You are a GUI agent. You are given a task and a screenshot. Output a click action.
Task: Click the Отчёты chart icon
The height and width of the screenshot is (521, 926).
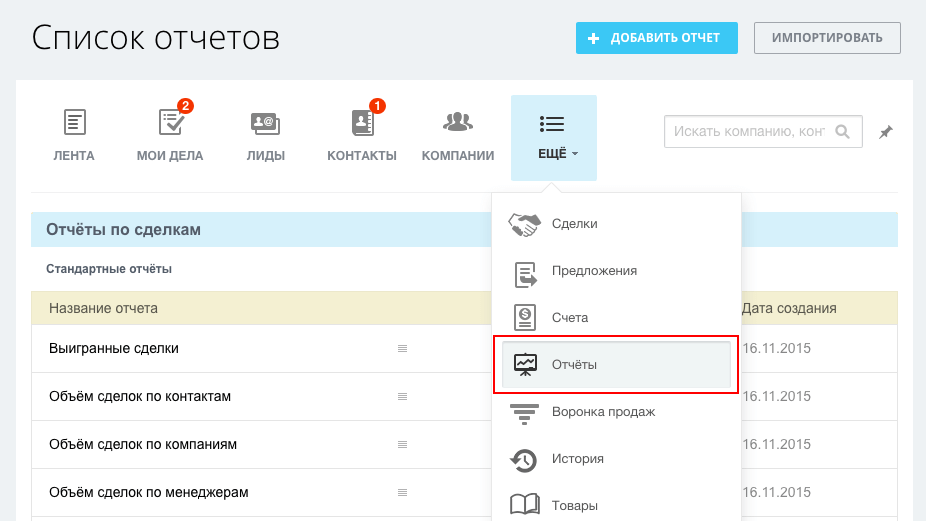point(525,364)
